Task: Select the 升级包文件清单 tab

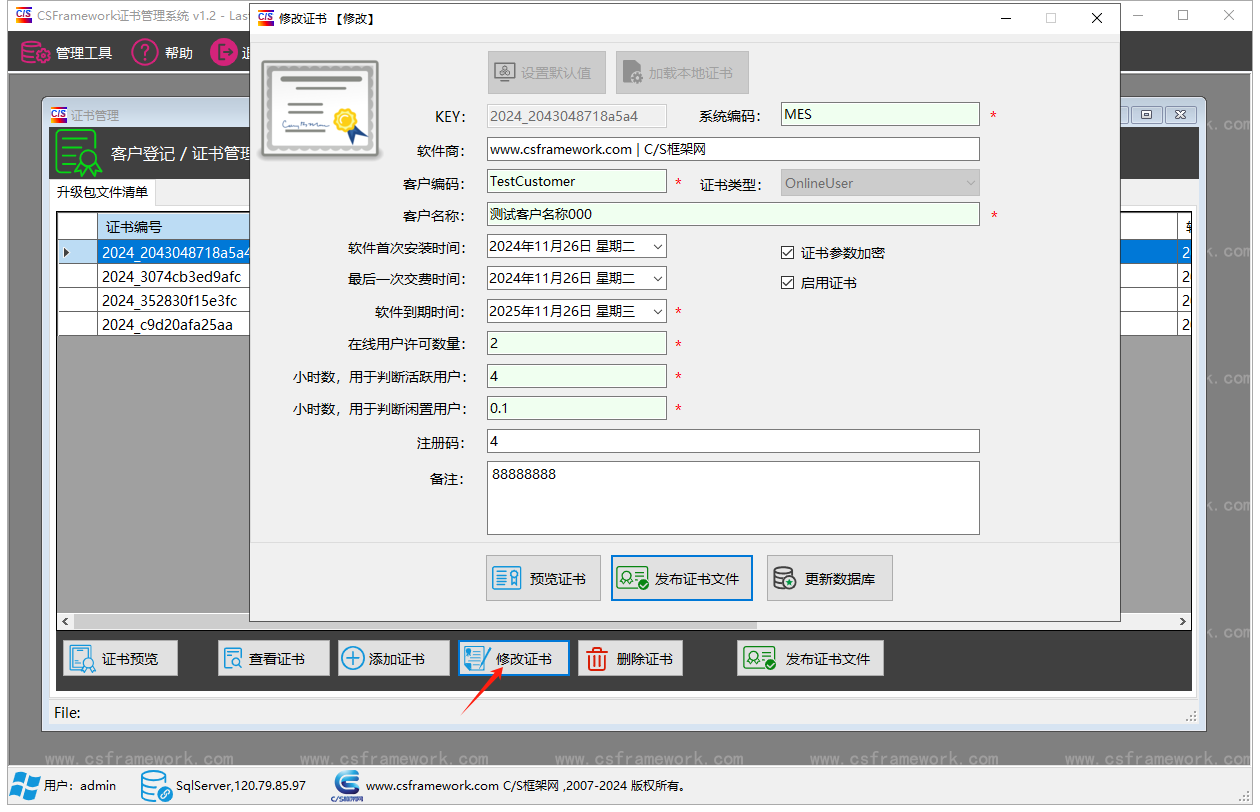Action: [102, 192]
